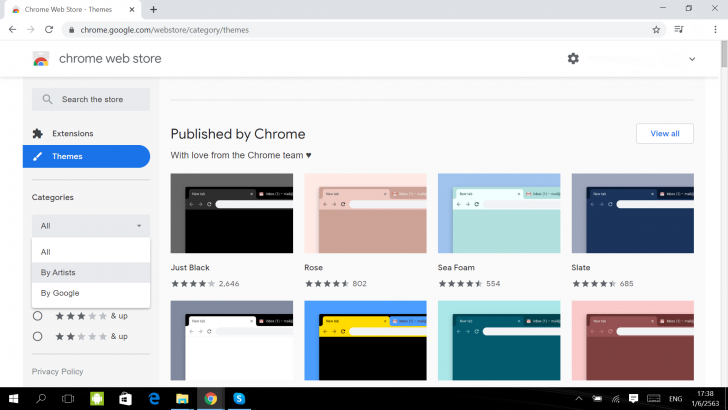
Task: Open the Microsoft Store taskbar icon
Action: coord(125,398)
